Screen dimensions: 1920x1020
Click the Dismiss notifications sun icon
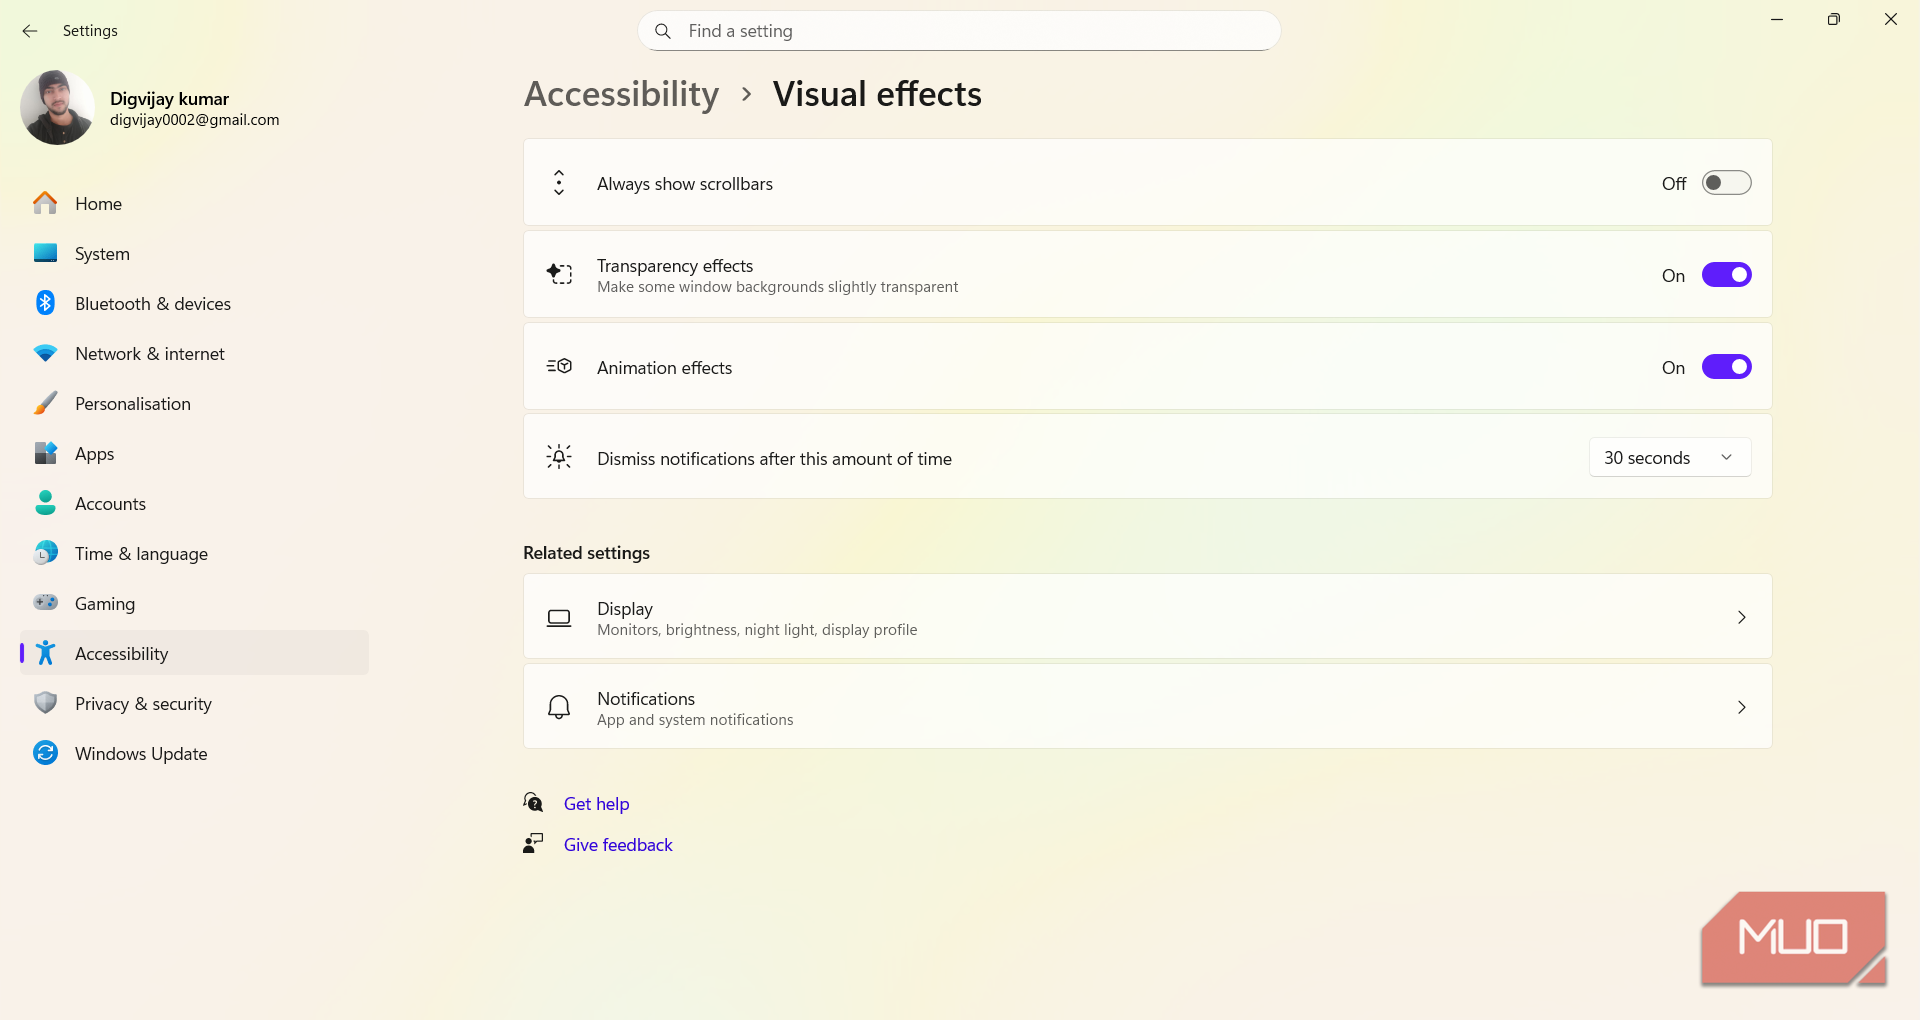559,457
